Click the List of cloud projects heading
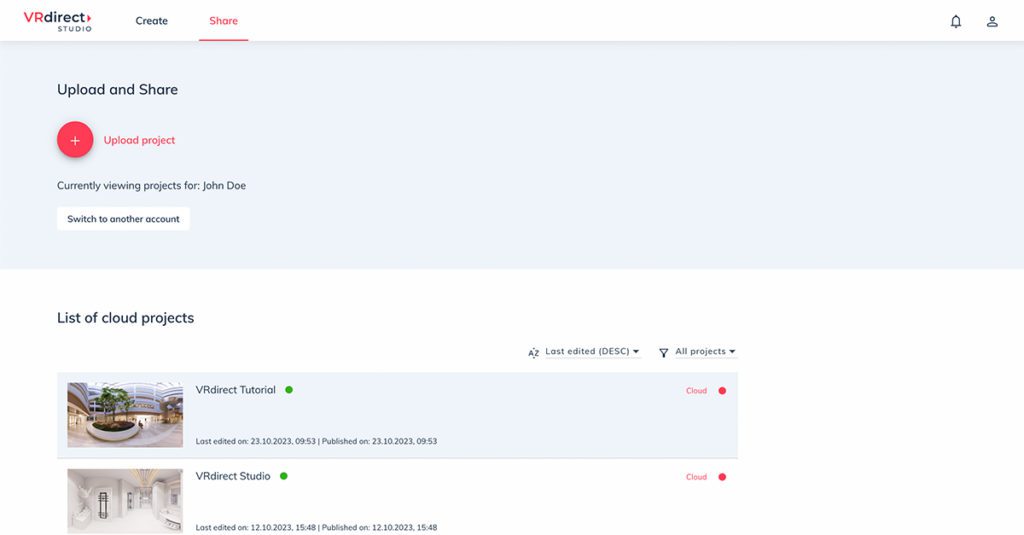This screenshot has height=535, width=1024. pyautogui.click(x=125, y=318)
